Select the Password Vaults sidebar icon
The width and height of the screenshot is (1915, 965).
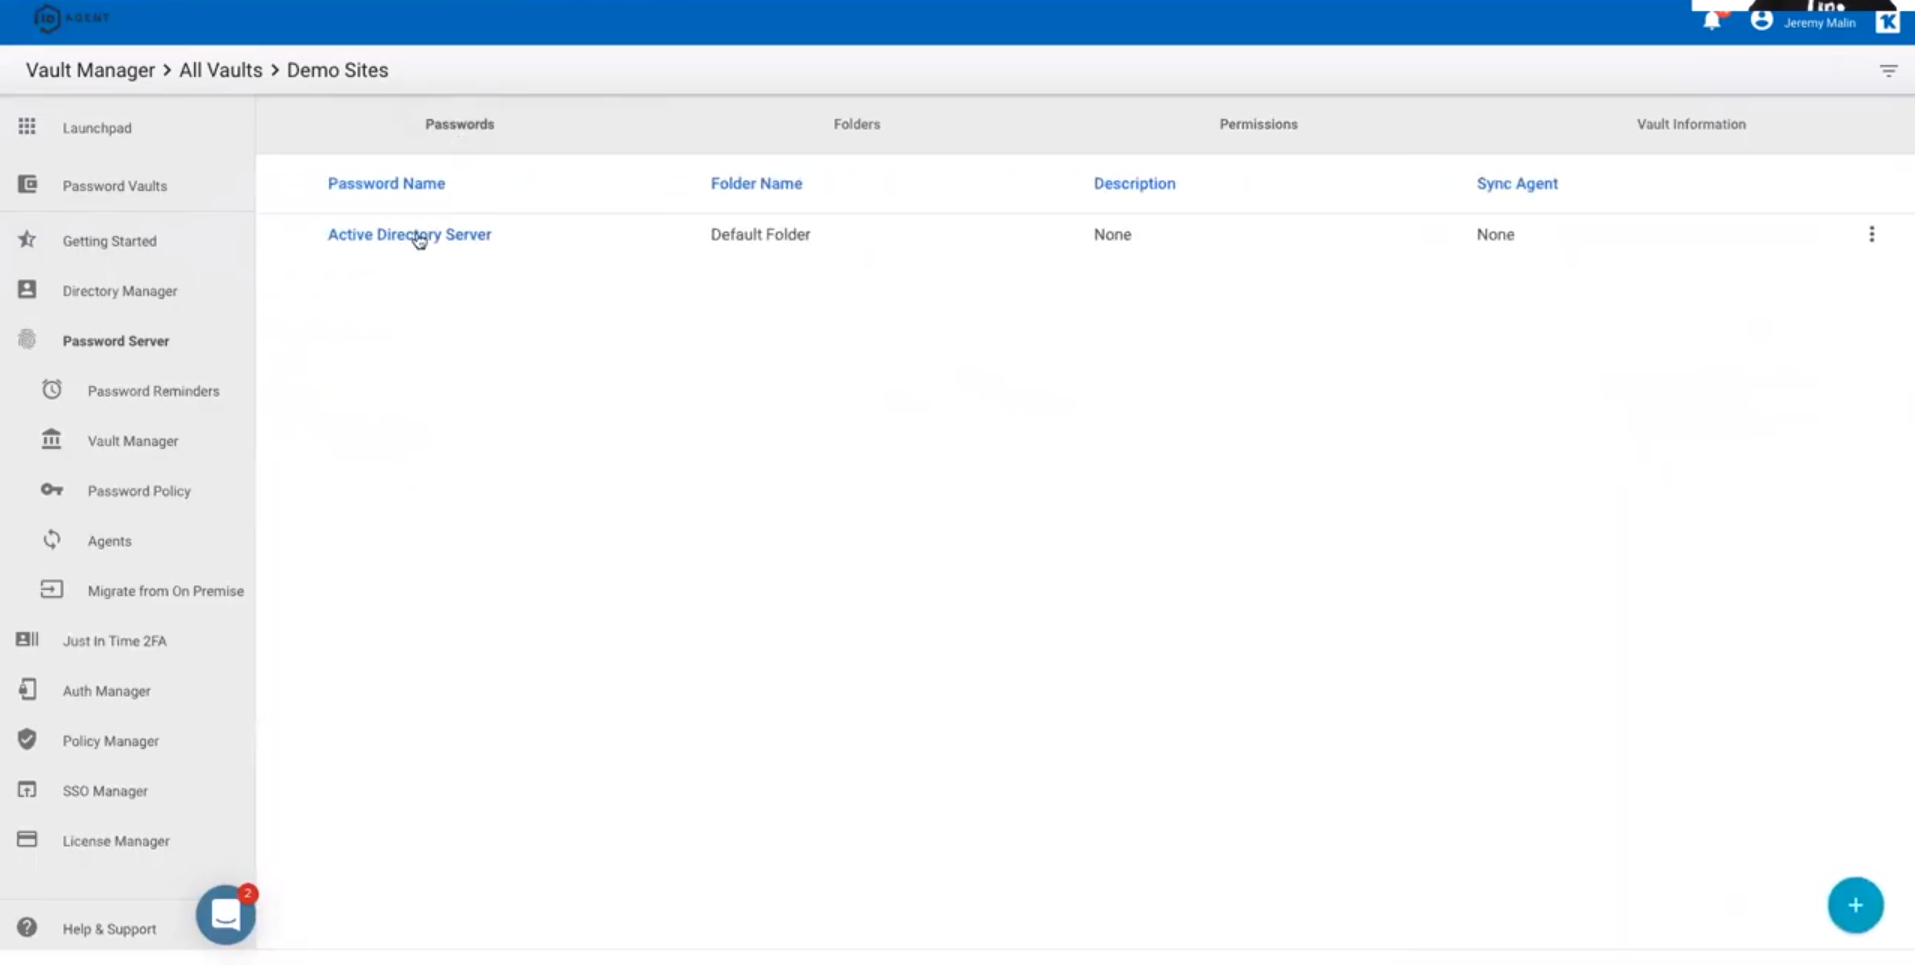pyautogui.click(x=26, y=185)
